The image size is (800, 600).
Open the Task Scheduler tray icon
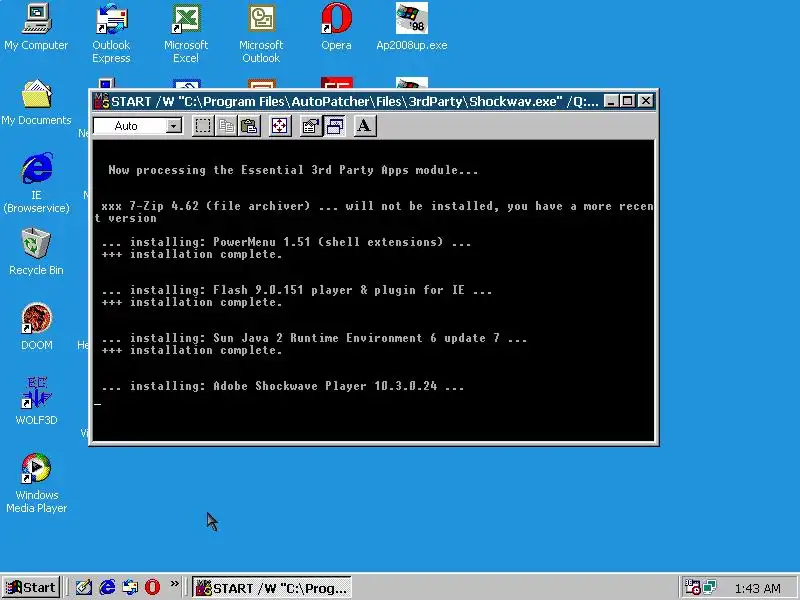tap(692, 587)
